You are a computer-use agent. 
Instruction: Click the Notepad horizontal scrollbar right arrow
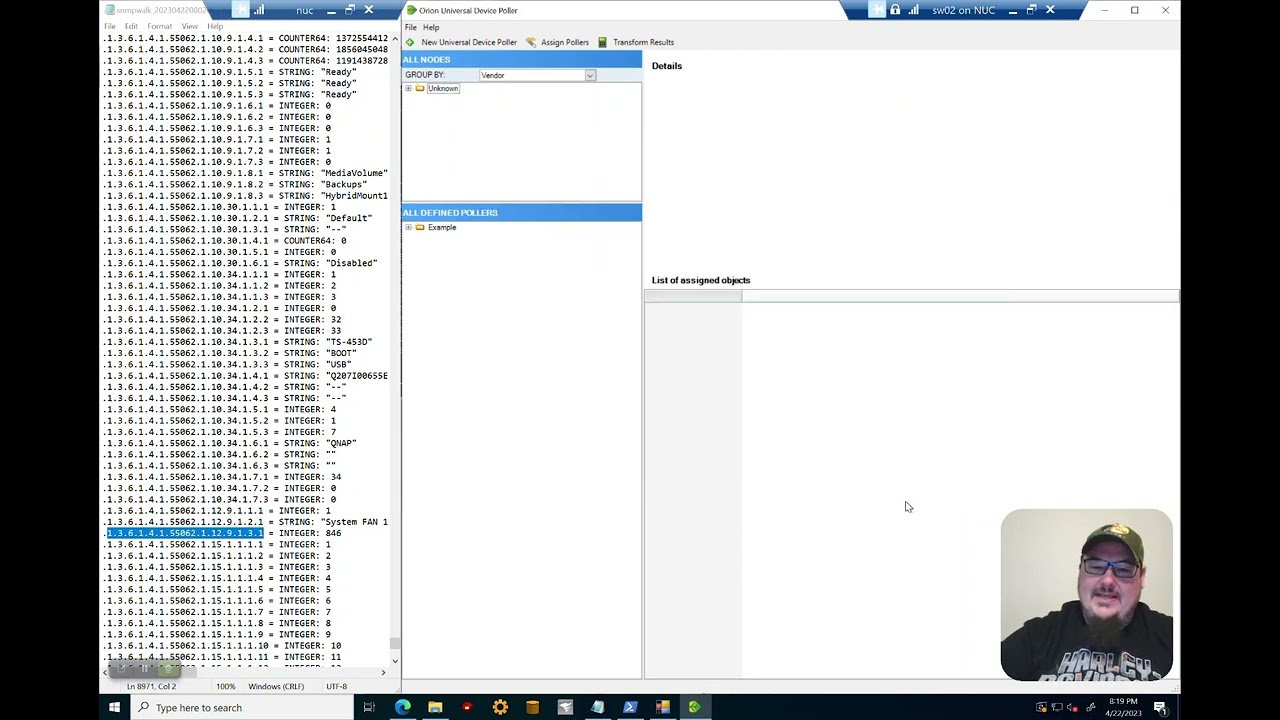(383, 673)
